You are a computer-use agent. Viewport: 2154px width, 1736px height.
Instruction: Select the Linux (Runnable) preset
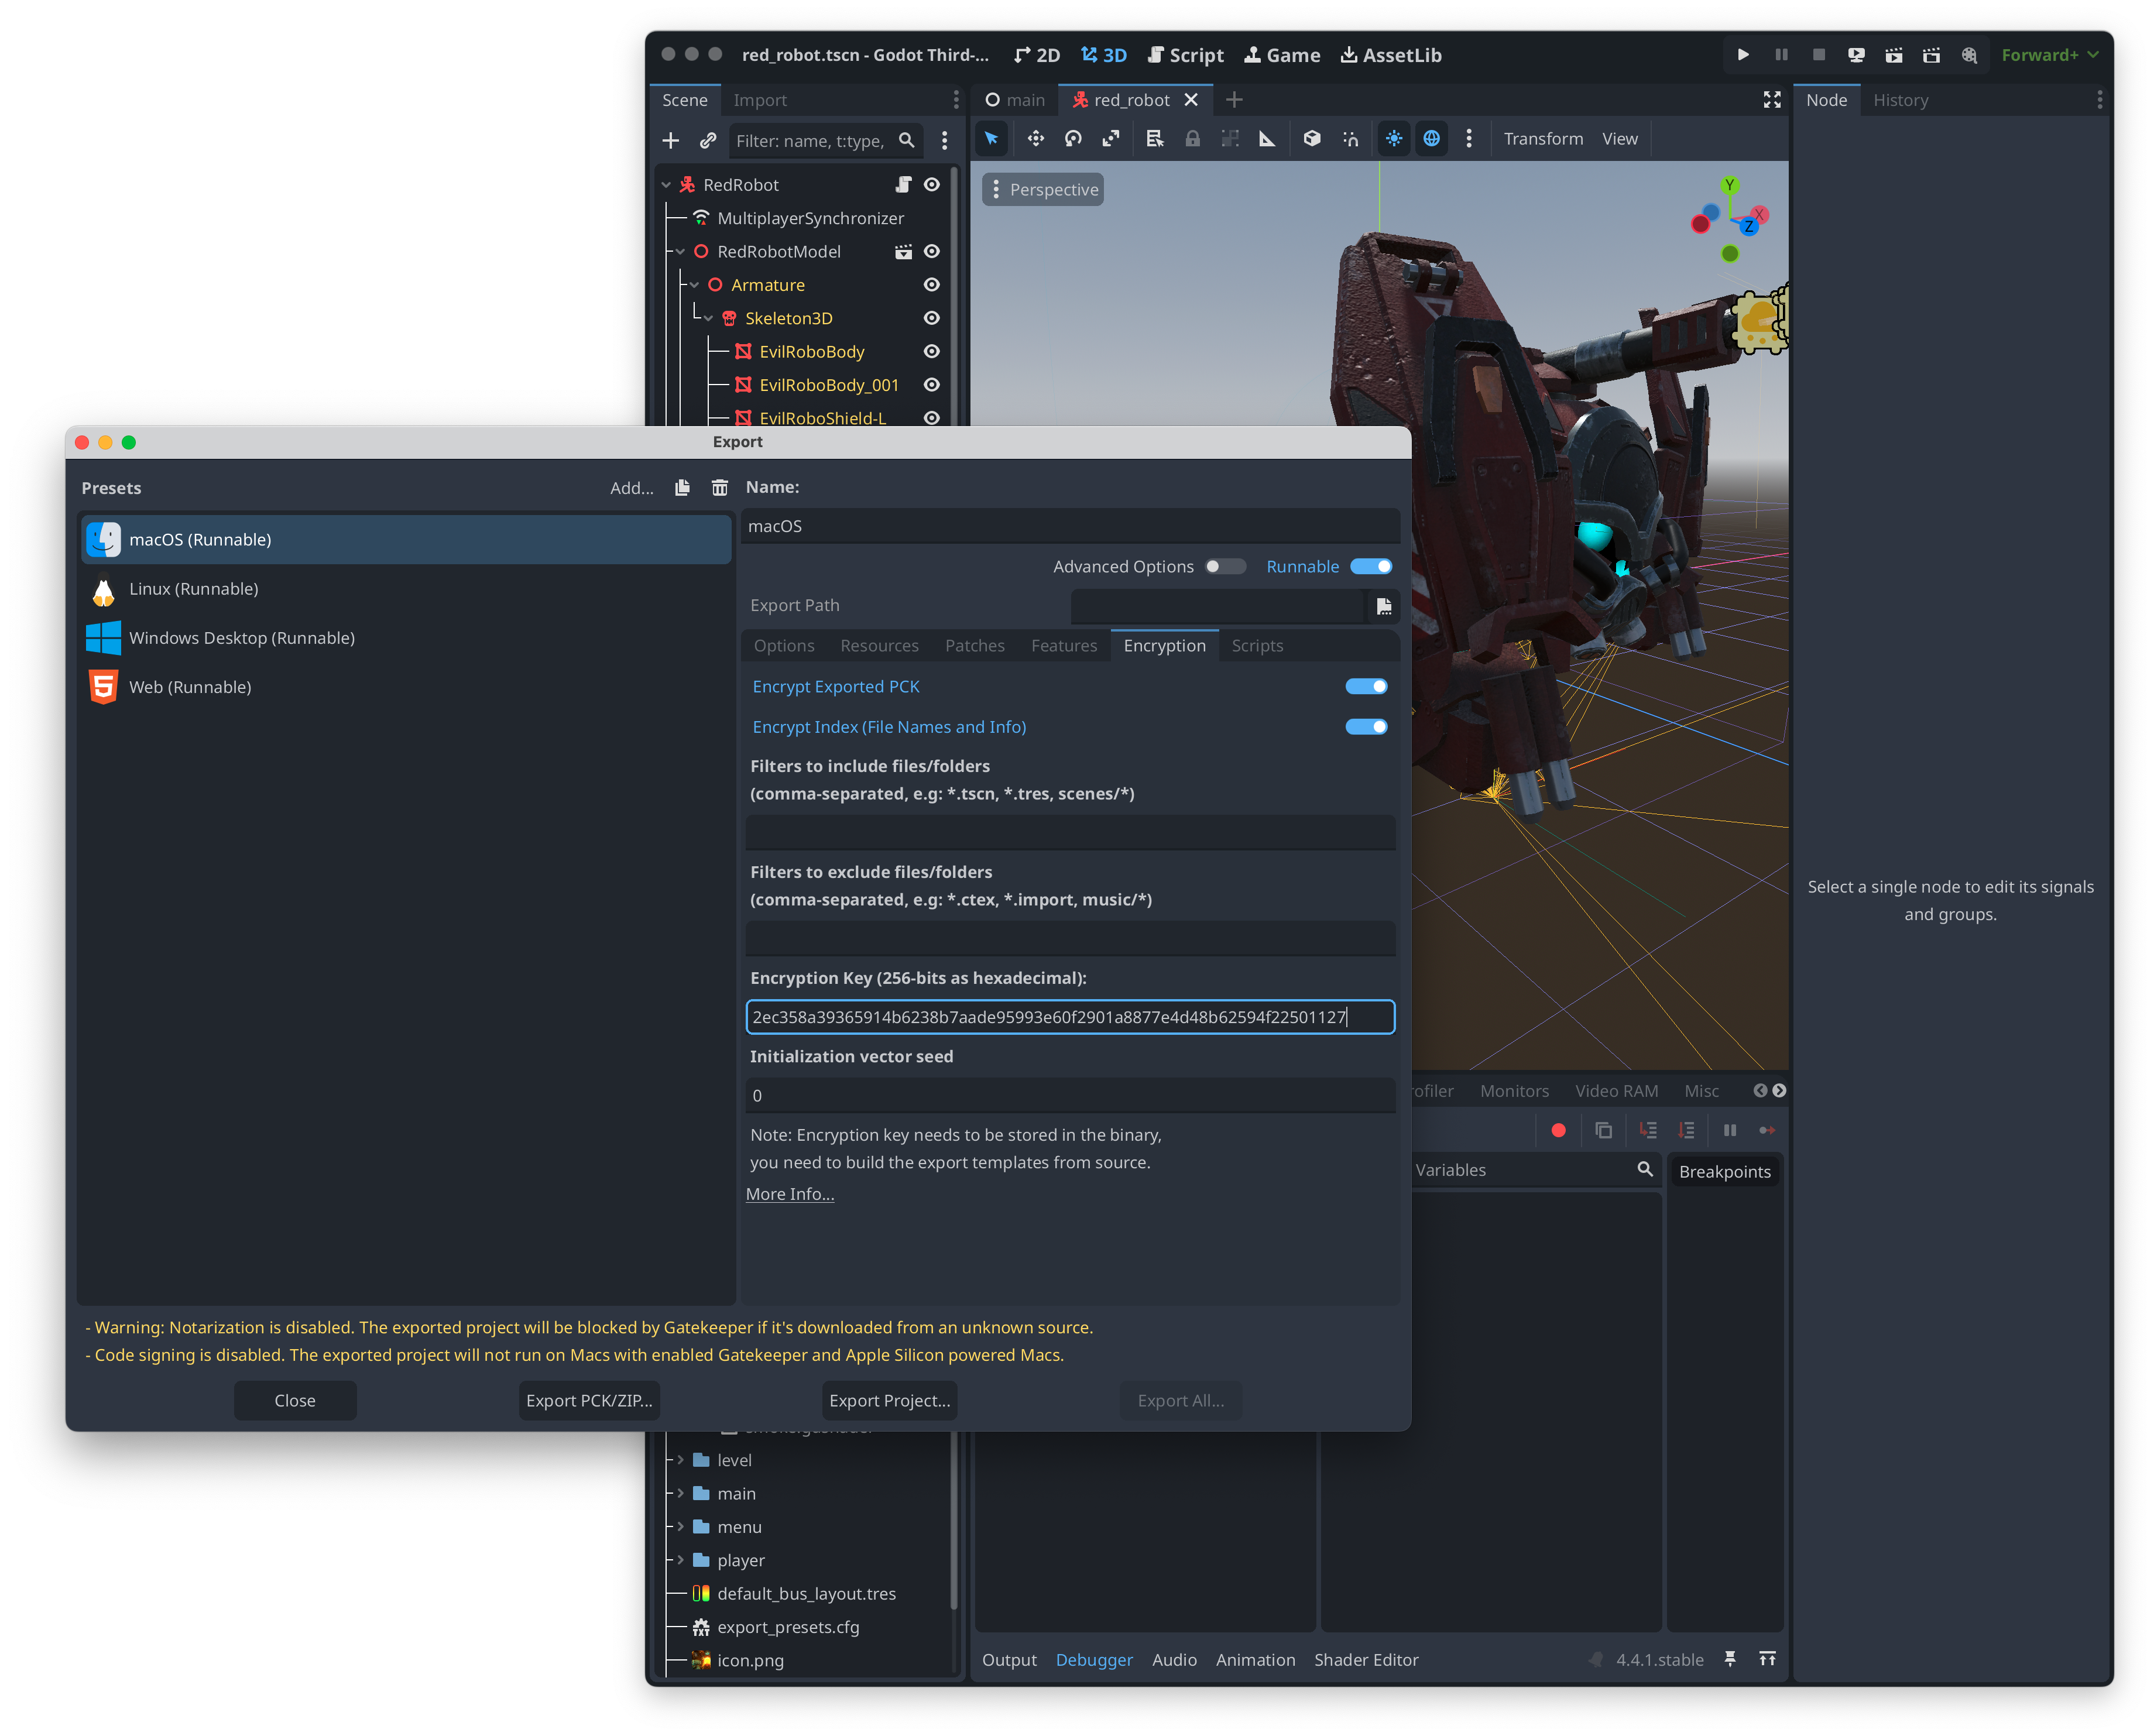click(406, 589)
